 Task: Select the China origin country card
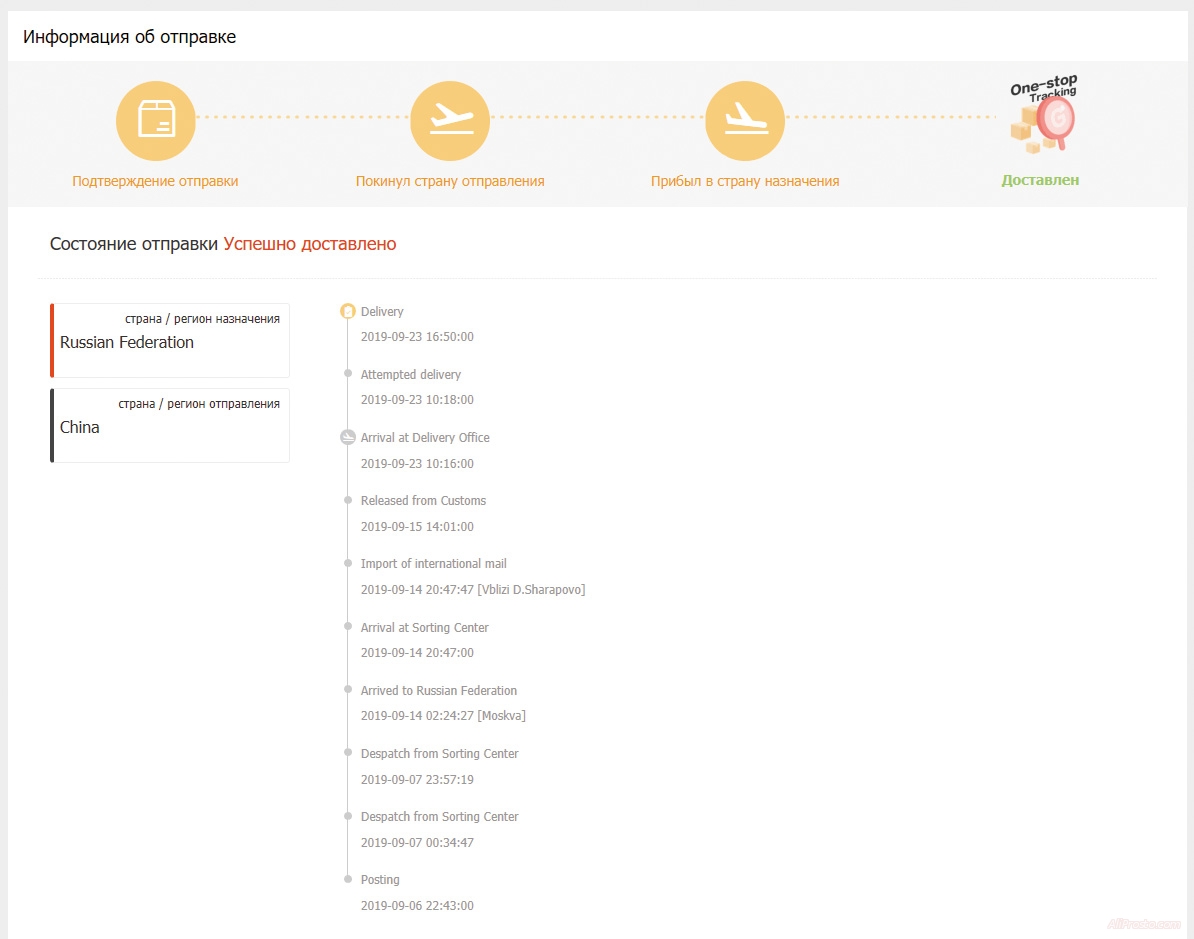170,426
